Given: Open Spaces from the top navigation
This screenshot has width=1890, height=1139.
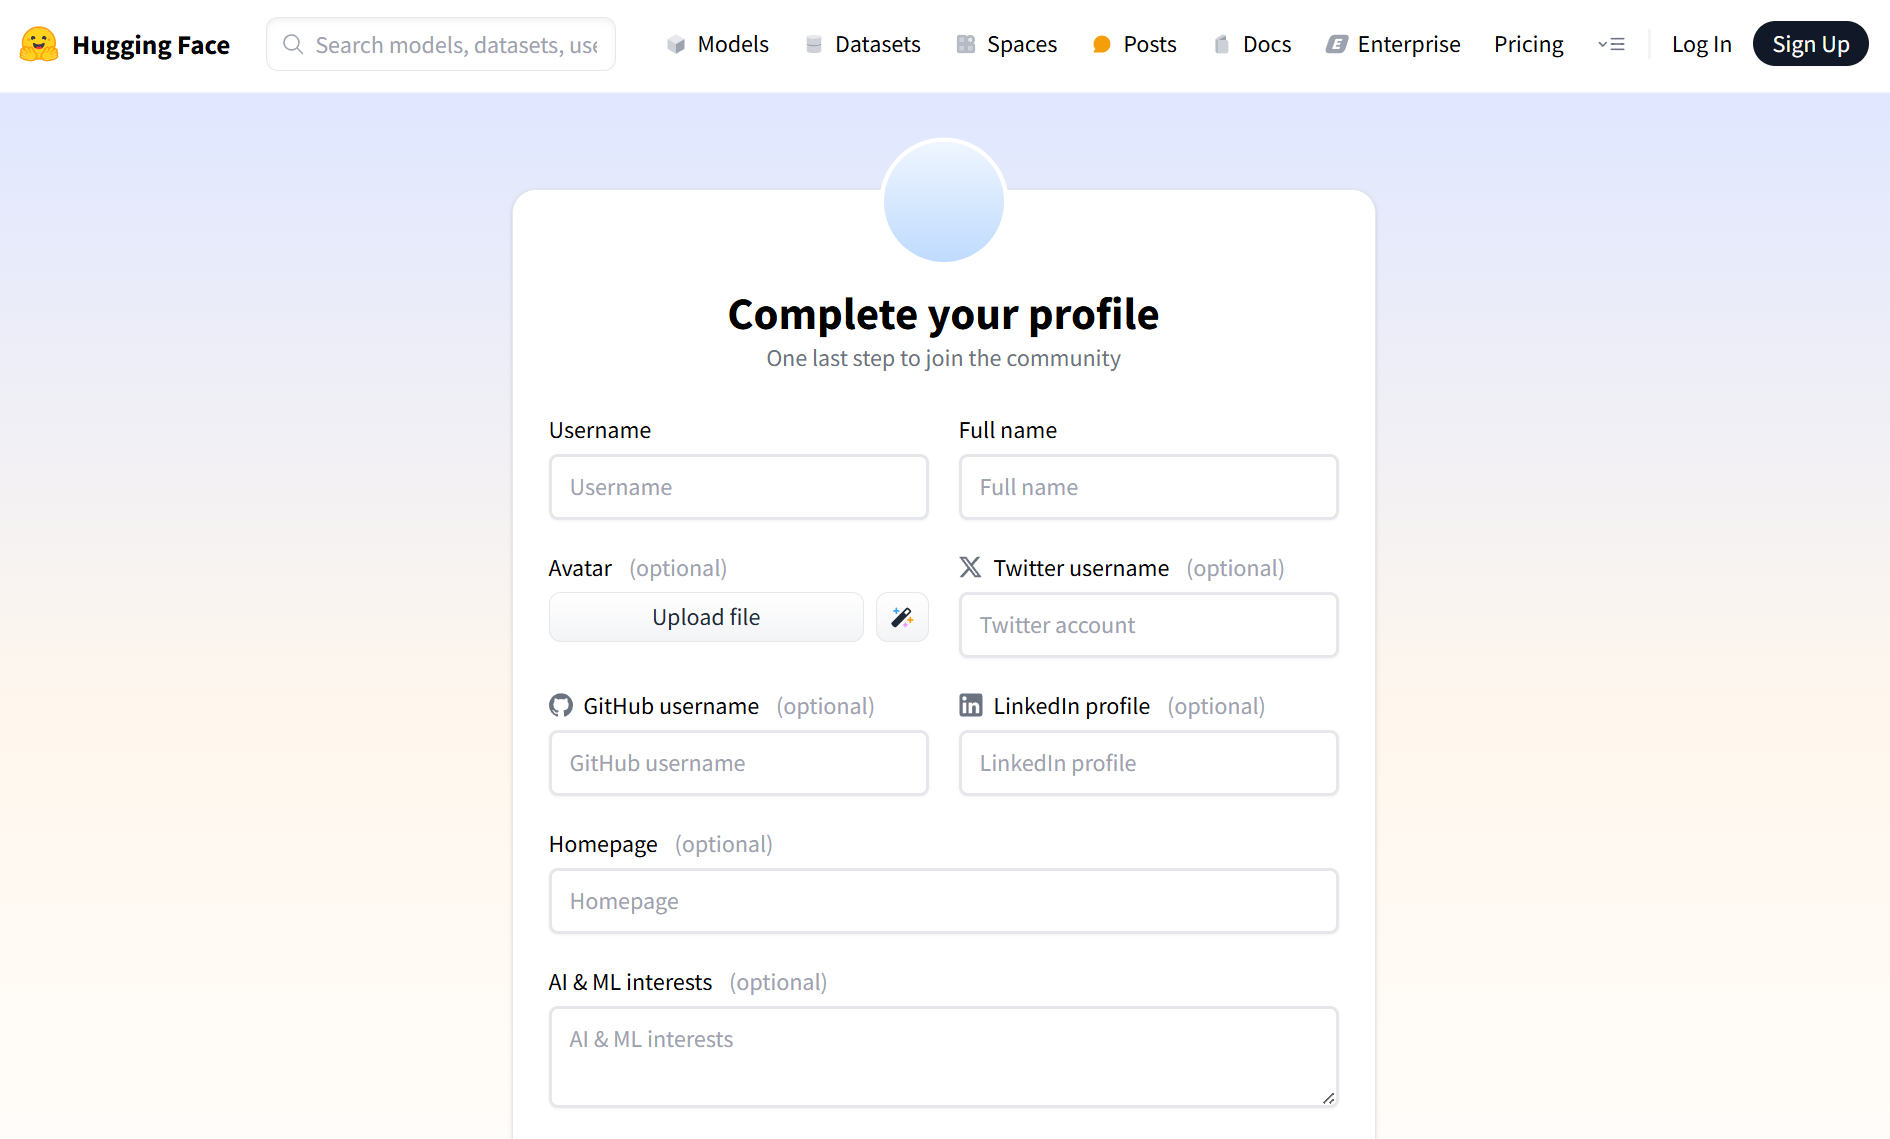Looking at the screenshot, I should 1007,45.
